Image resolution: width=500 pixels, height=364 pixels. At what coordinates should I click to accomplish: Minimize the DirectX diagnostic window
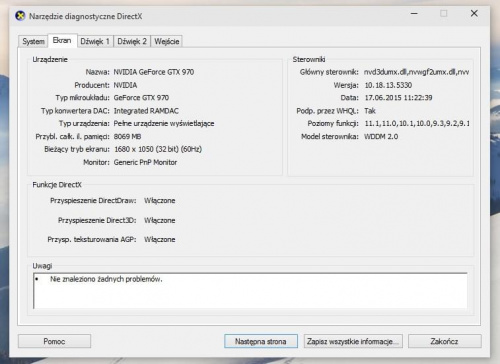tap(414, 14)
